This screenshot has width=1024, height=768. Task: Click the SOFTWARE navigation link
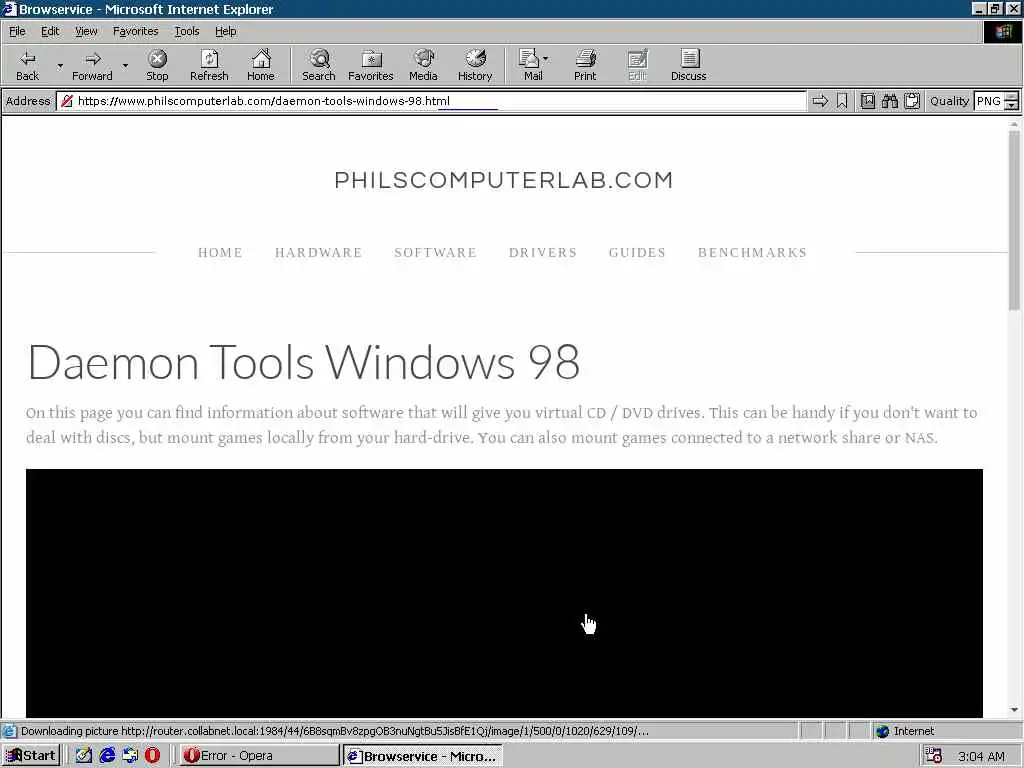[x=435, y=253]
